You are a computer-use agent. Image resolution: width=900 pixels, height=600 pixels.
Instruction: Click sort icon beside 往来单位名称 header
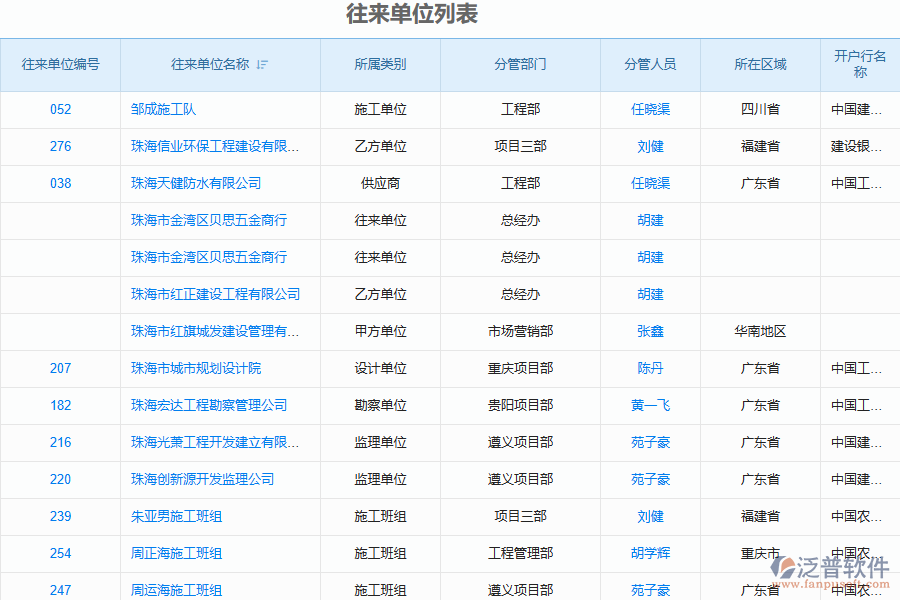262,65
